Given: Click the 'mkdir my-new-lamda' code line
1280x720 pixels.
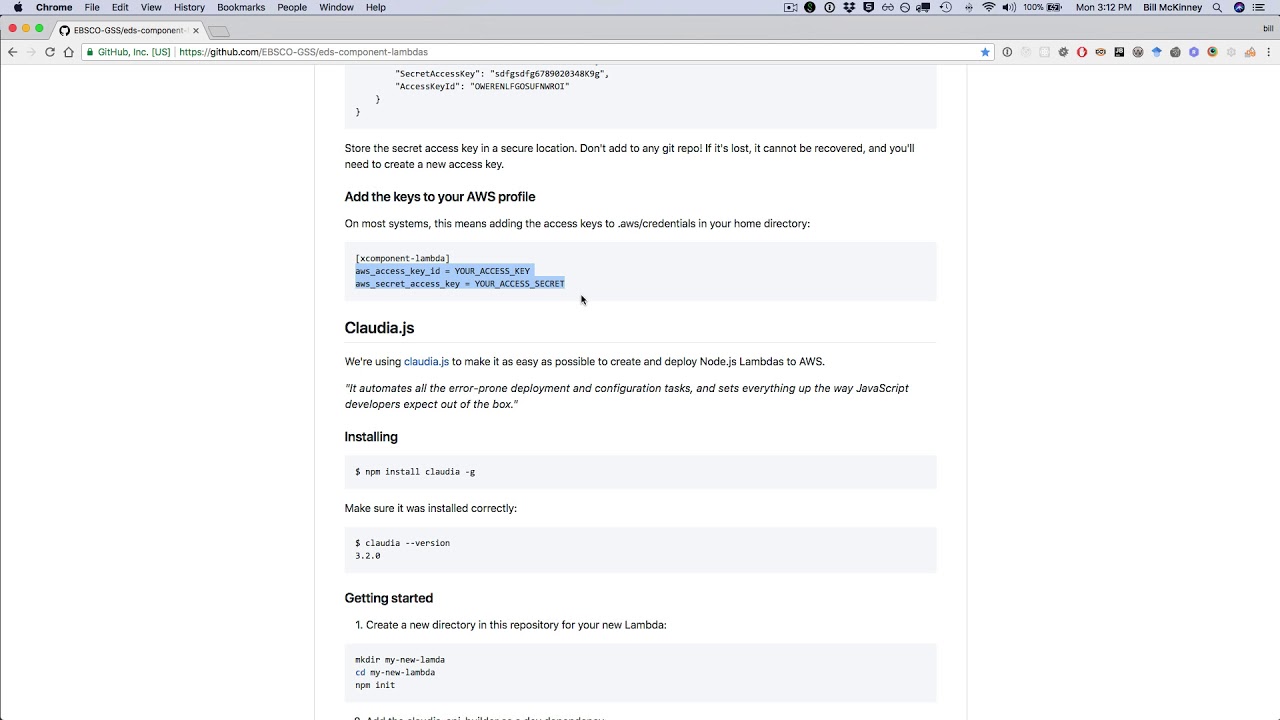Looking at the screenshot, I should [400, 660].
